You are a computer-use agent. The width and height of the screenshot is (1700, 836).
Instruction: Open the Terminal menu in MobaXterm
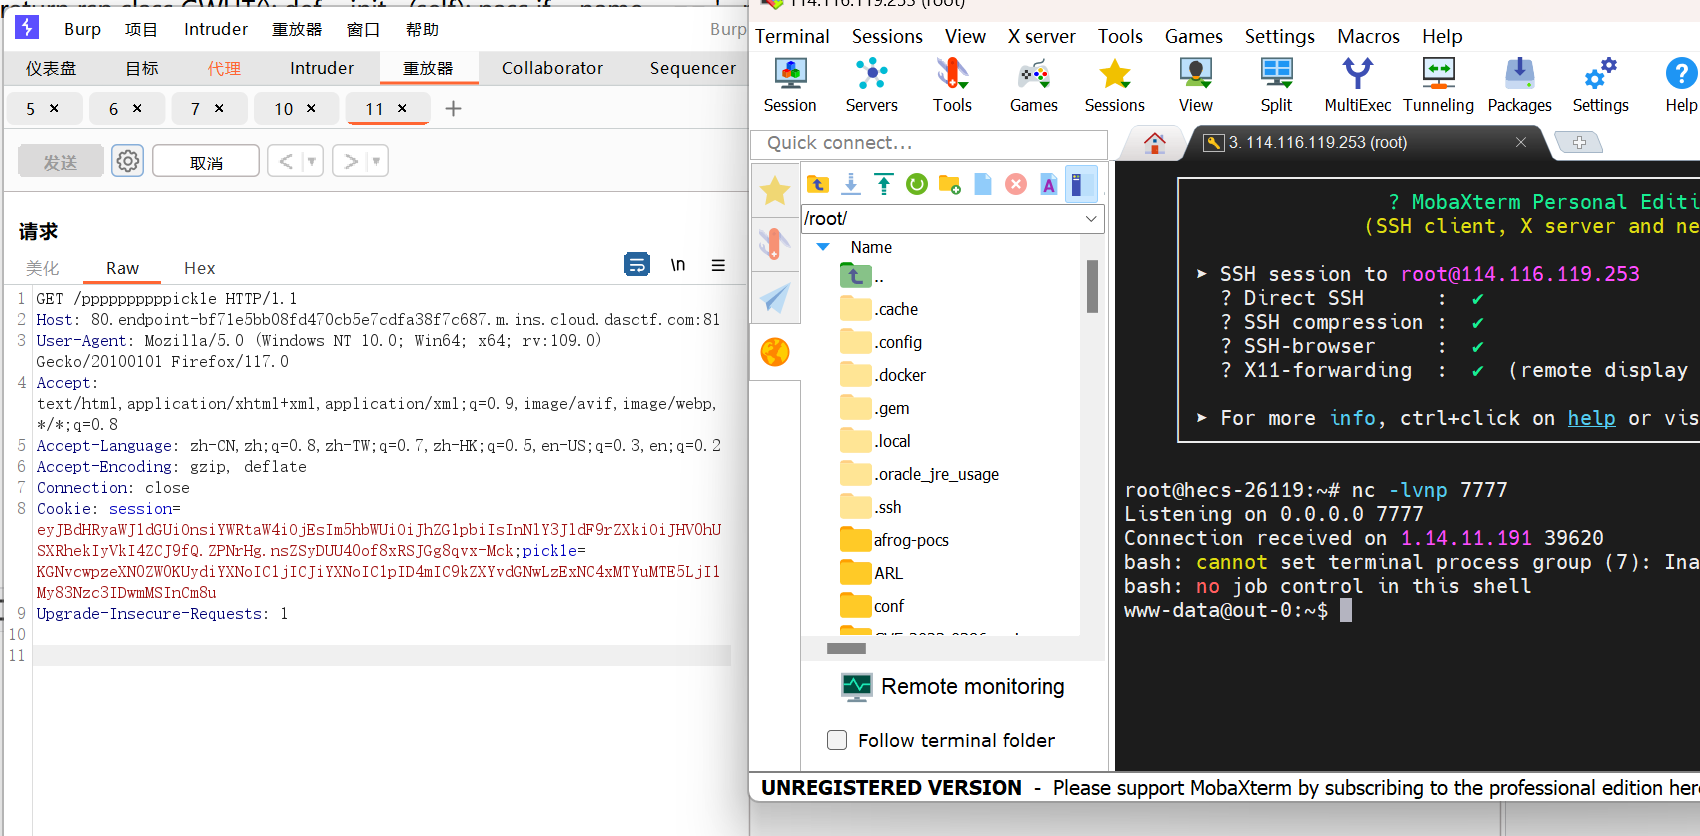coord(792,36)
